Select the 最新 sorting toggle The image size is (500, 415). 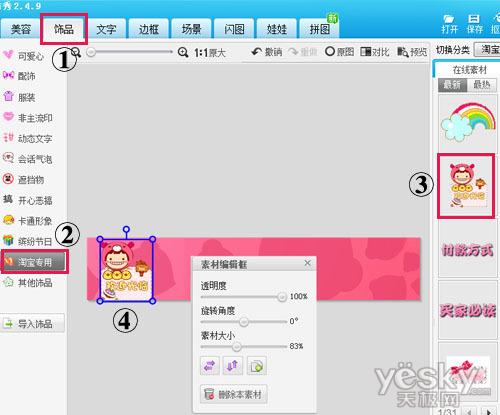pos(453,85)
